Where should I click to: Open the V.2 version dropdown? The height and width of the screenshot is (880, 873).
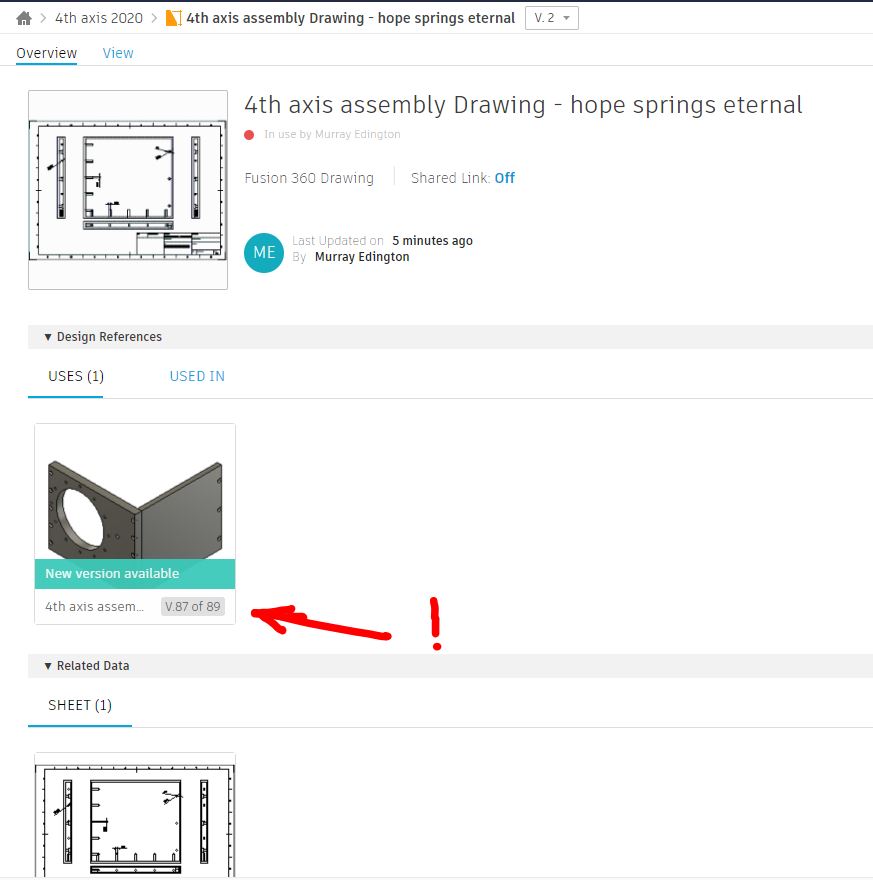(551, 17)
